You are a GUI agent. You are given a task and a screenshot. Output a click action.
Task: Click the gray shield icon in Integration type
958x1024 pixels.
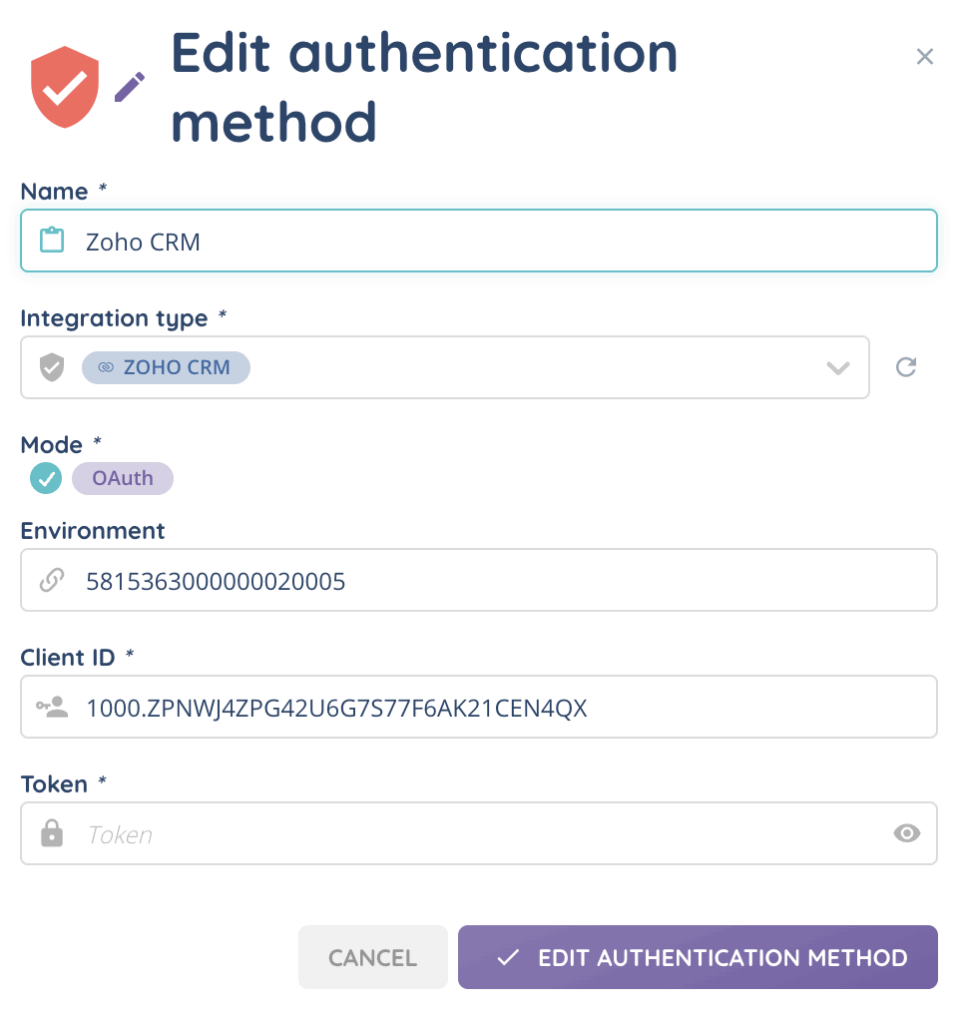tap(51, 368)
